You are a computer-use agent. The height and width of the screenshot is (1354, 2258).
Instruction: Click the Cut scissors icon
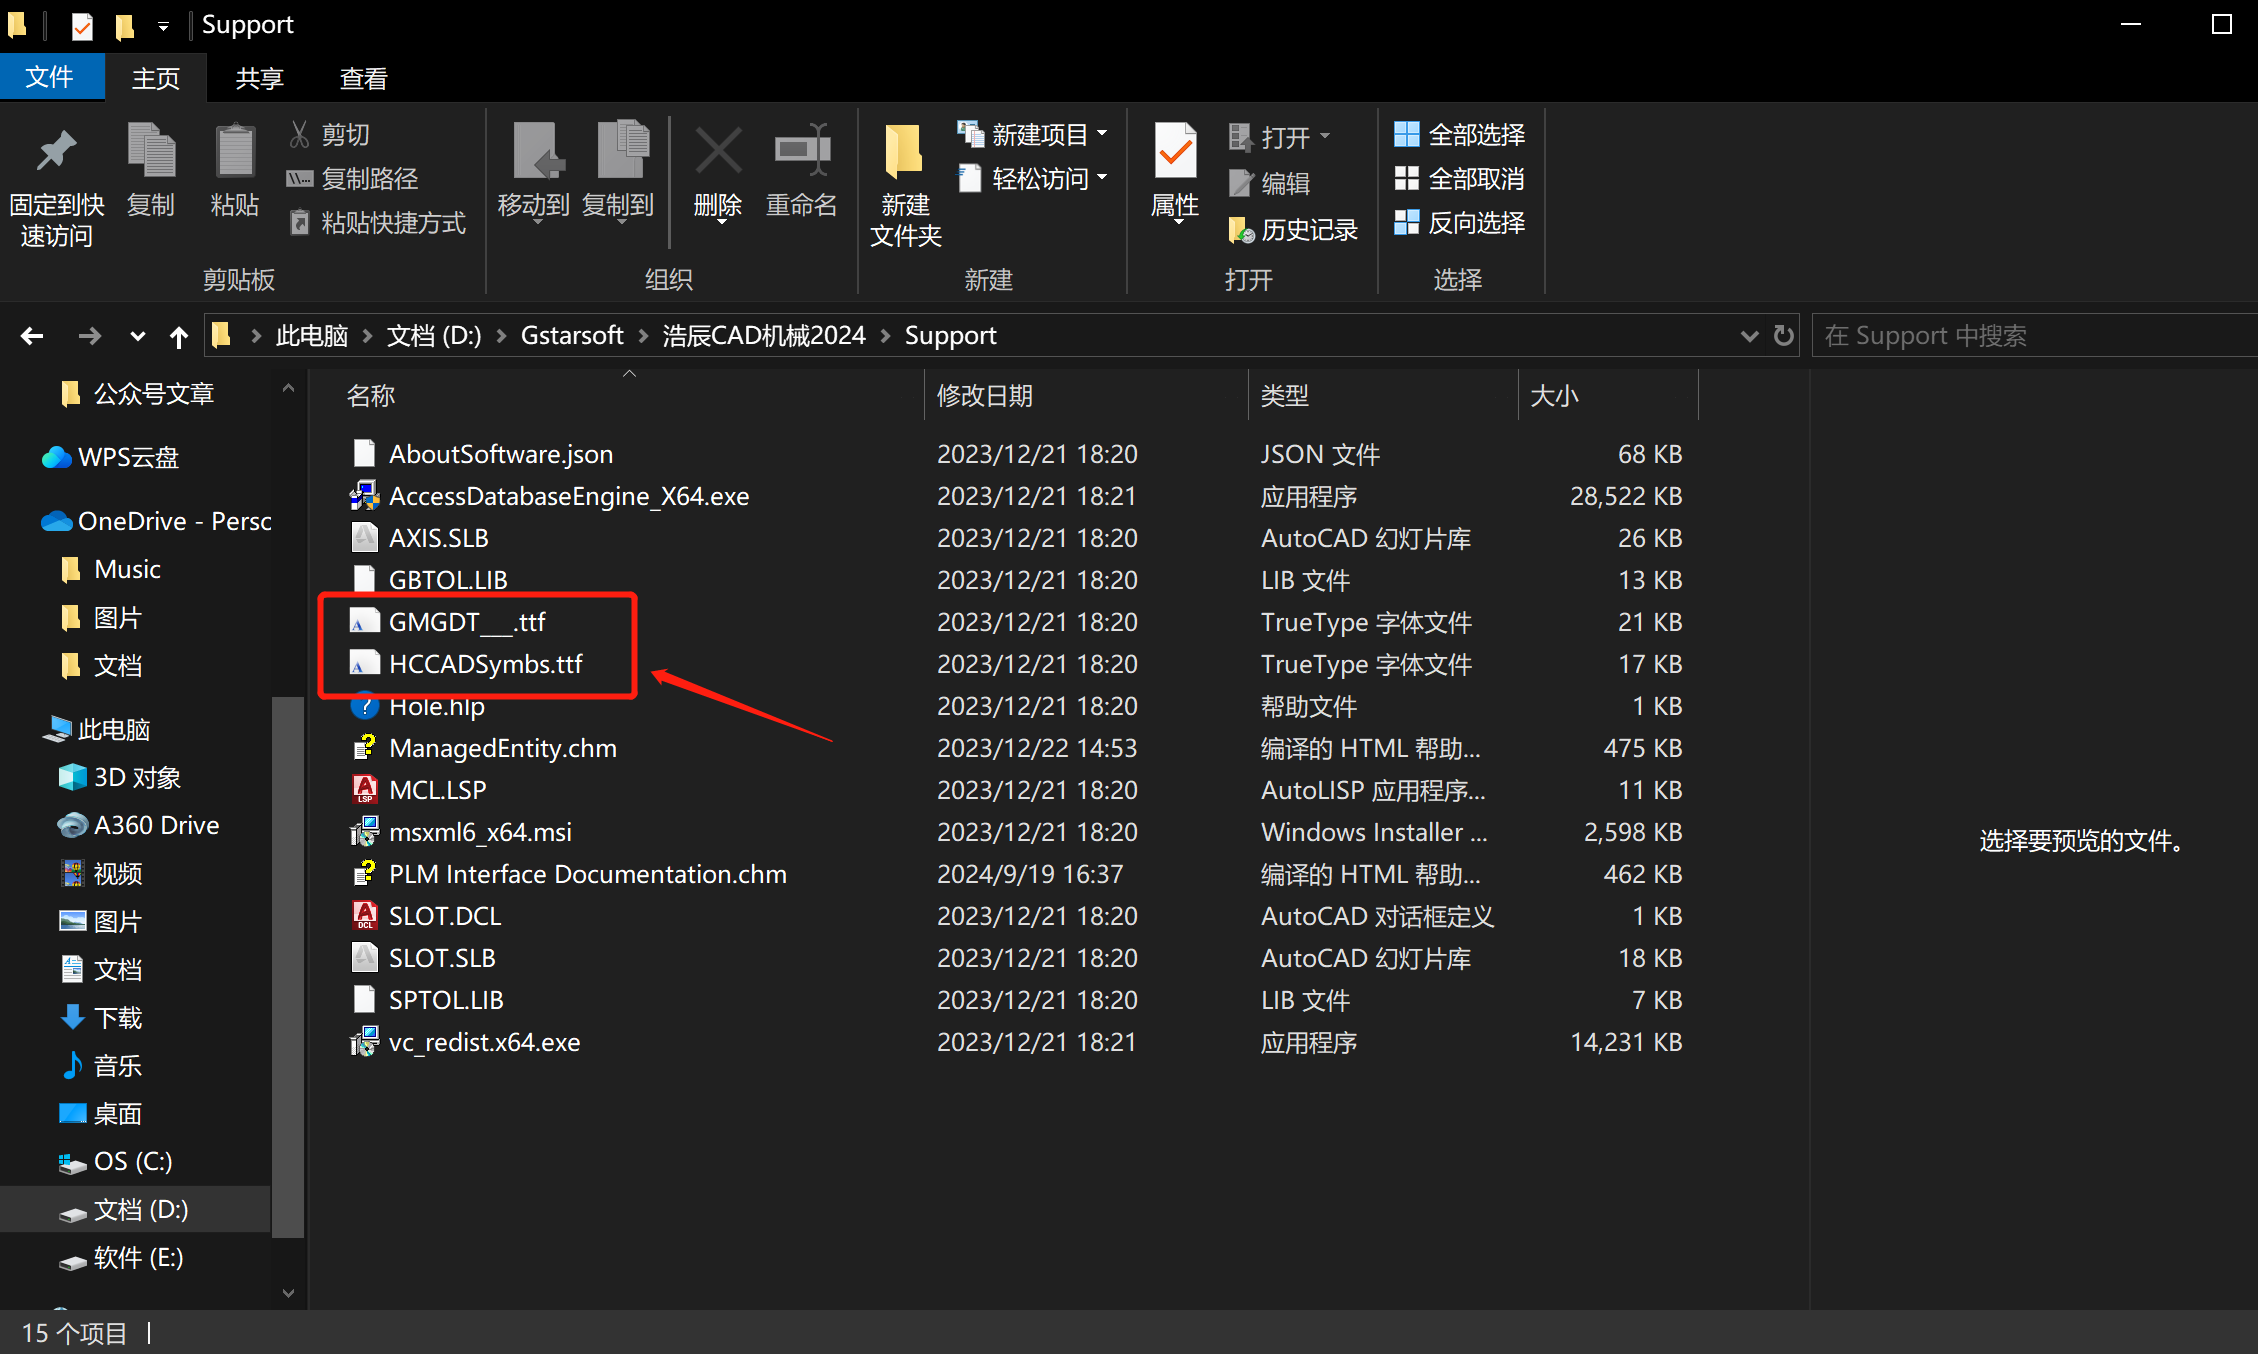299,134
